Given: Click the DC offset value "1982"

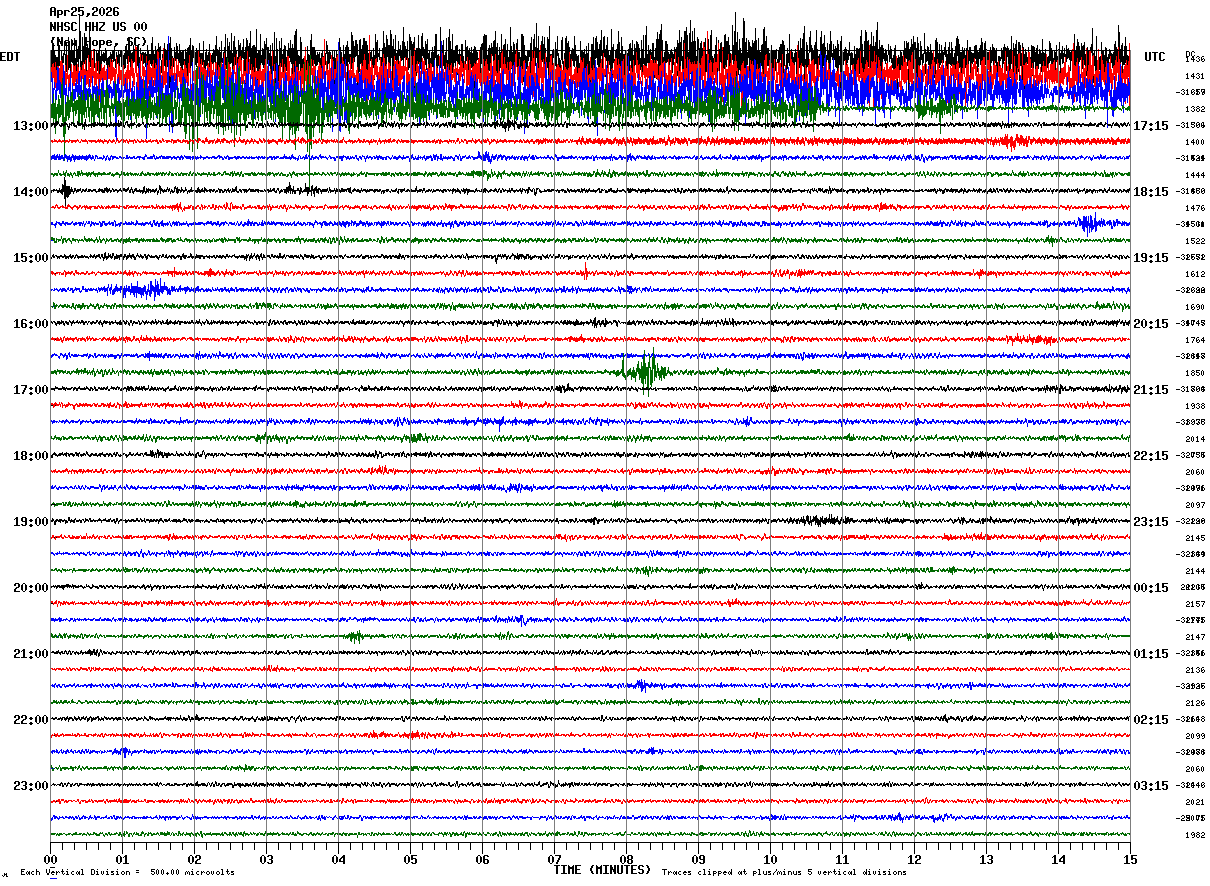Looking at the screenshot, I should click(1194, 835).
